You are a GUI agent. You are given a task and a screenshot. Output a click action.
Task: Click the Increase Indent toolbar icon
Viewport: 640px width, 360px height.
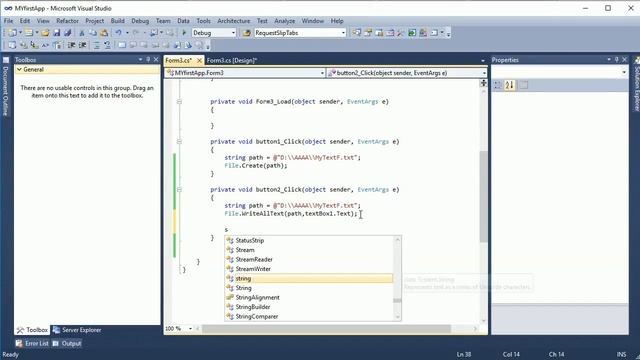[82, 45]
